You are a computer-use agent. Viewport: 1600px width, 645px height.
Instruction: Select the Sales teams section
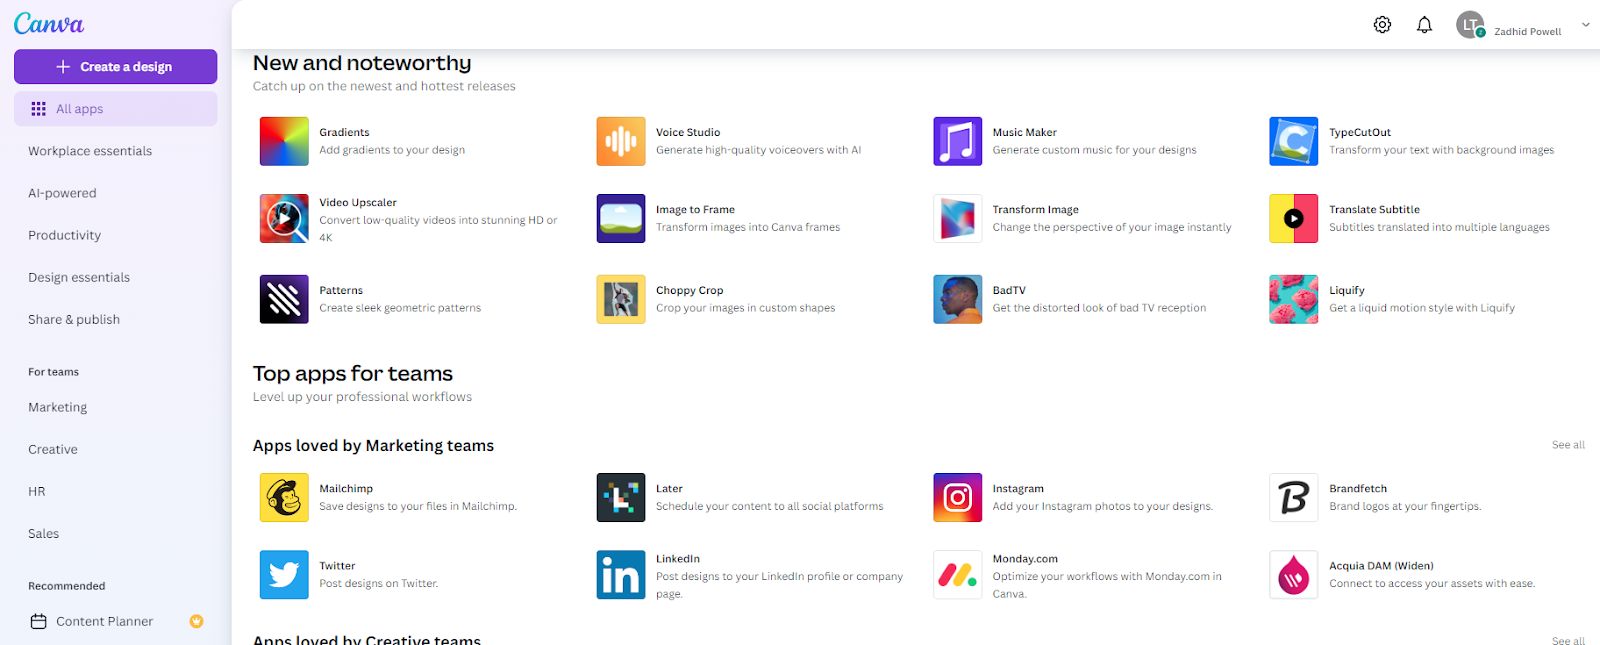click(43, 533)
